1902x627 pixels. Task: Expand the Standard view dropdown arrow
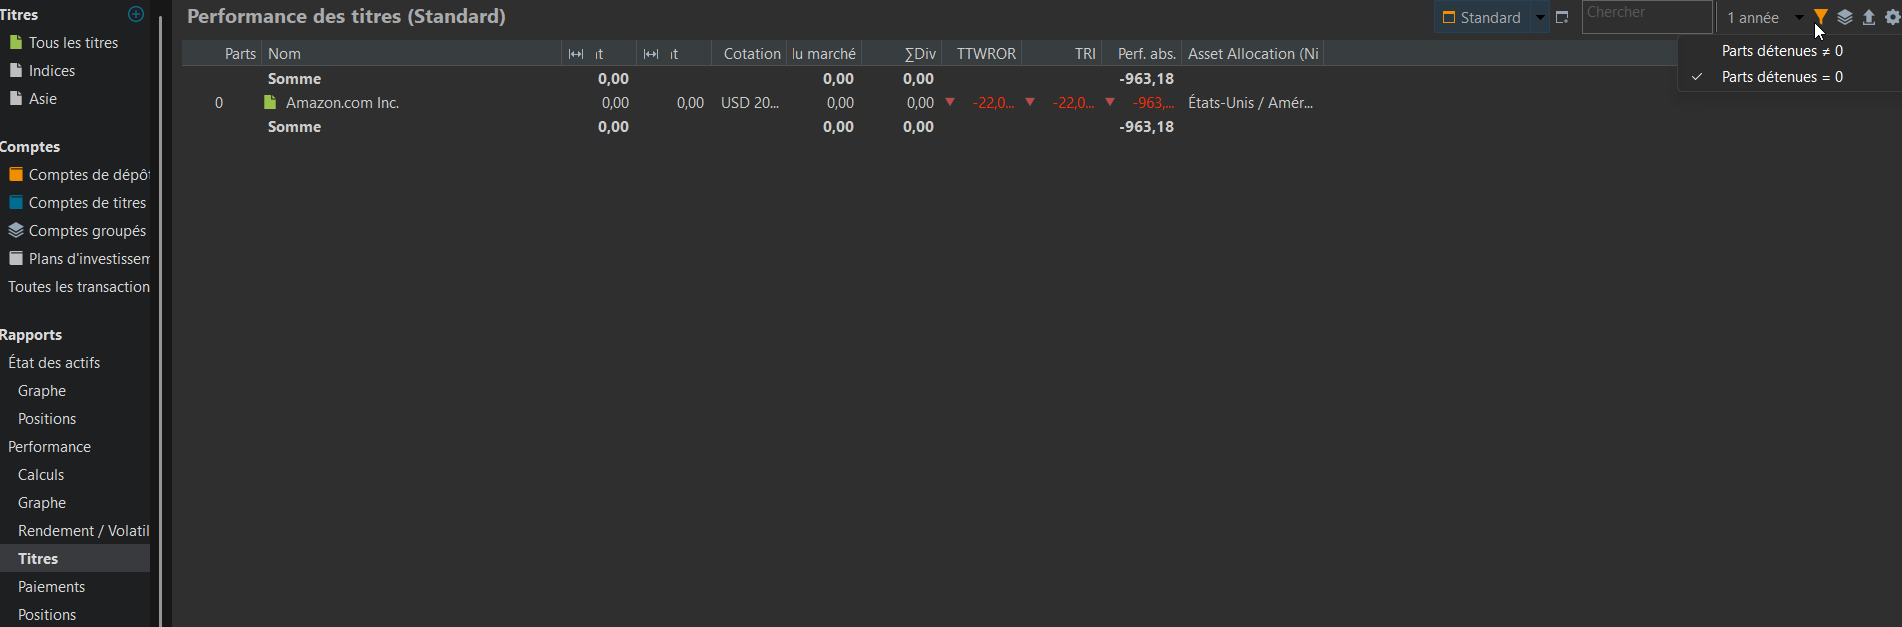tap(1540, 18)
